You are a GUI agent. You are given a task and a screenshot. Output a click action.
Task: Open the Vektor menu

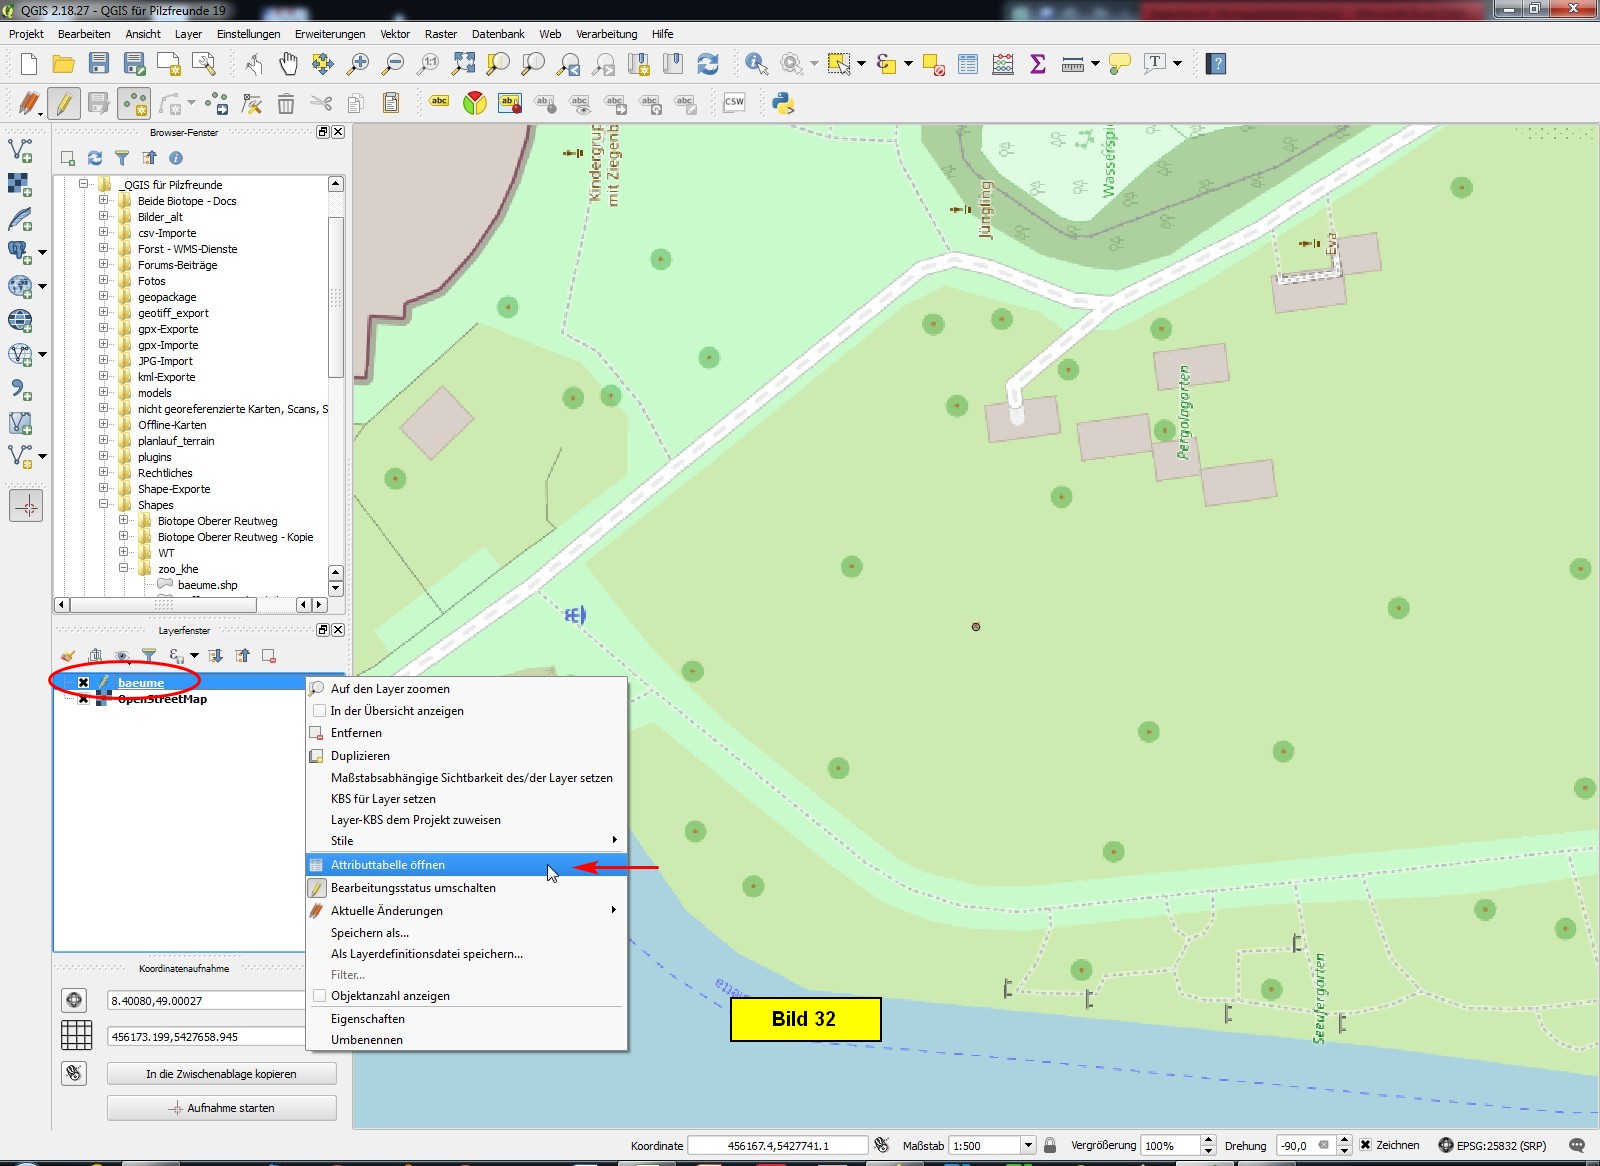tap(395, 34)
